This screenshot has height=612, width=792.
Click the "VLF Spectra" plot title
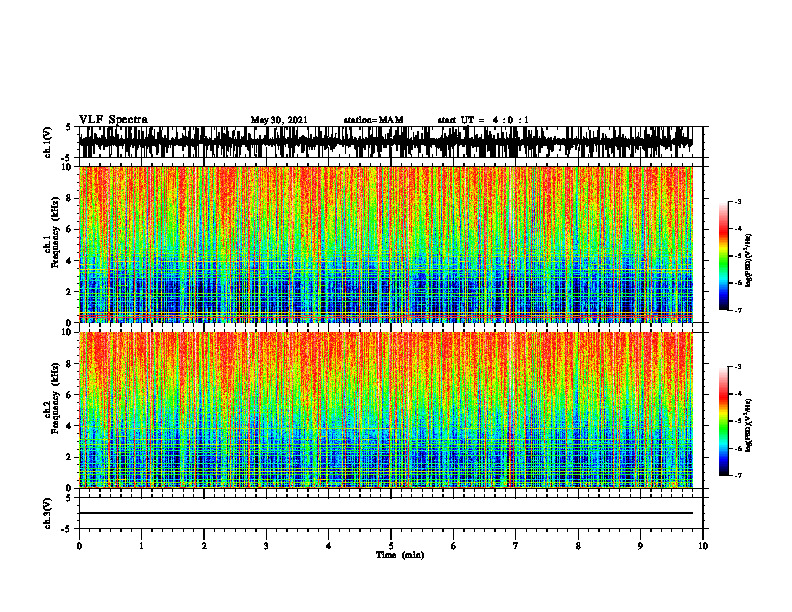[113, 120]
